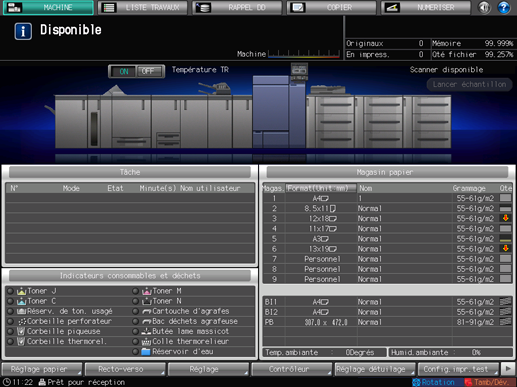
Task: Turn Température TR OFF
Action: 149,71
